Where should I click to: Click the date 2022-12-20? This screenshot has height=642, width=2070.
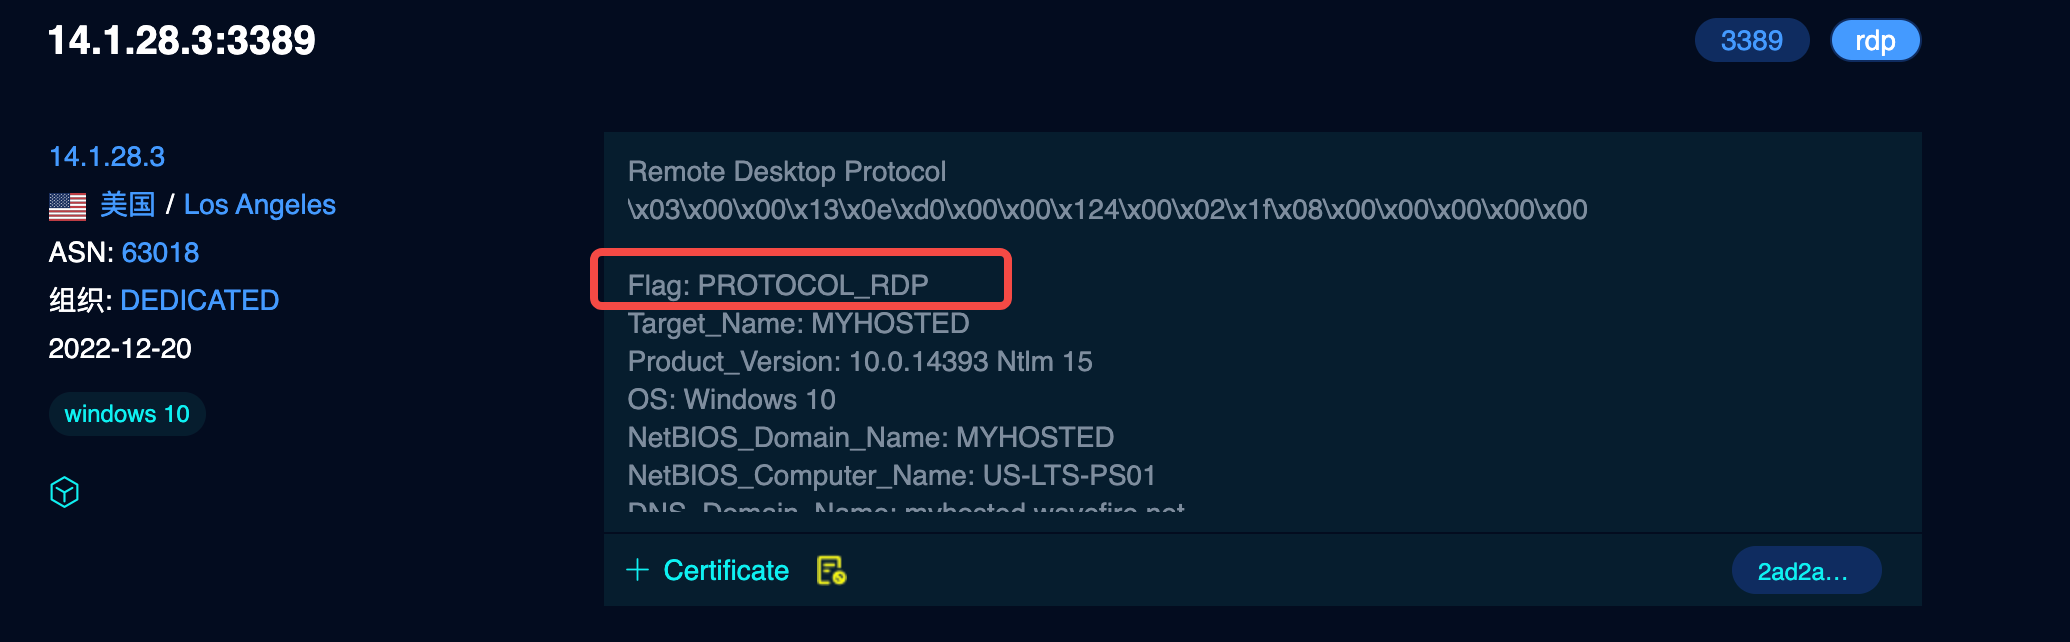(x=120, y=348)
